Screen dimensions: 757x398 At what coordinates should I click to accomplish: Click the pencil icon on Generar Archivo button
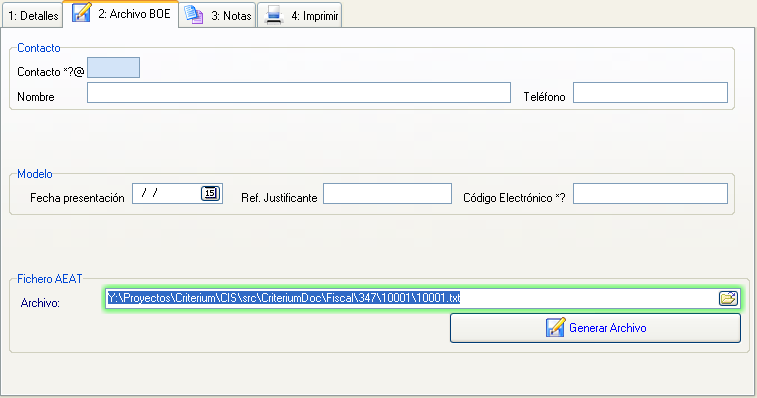555,327
